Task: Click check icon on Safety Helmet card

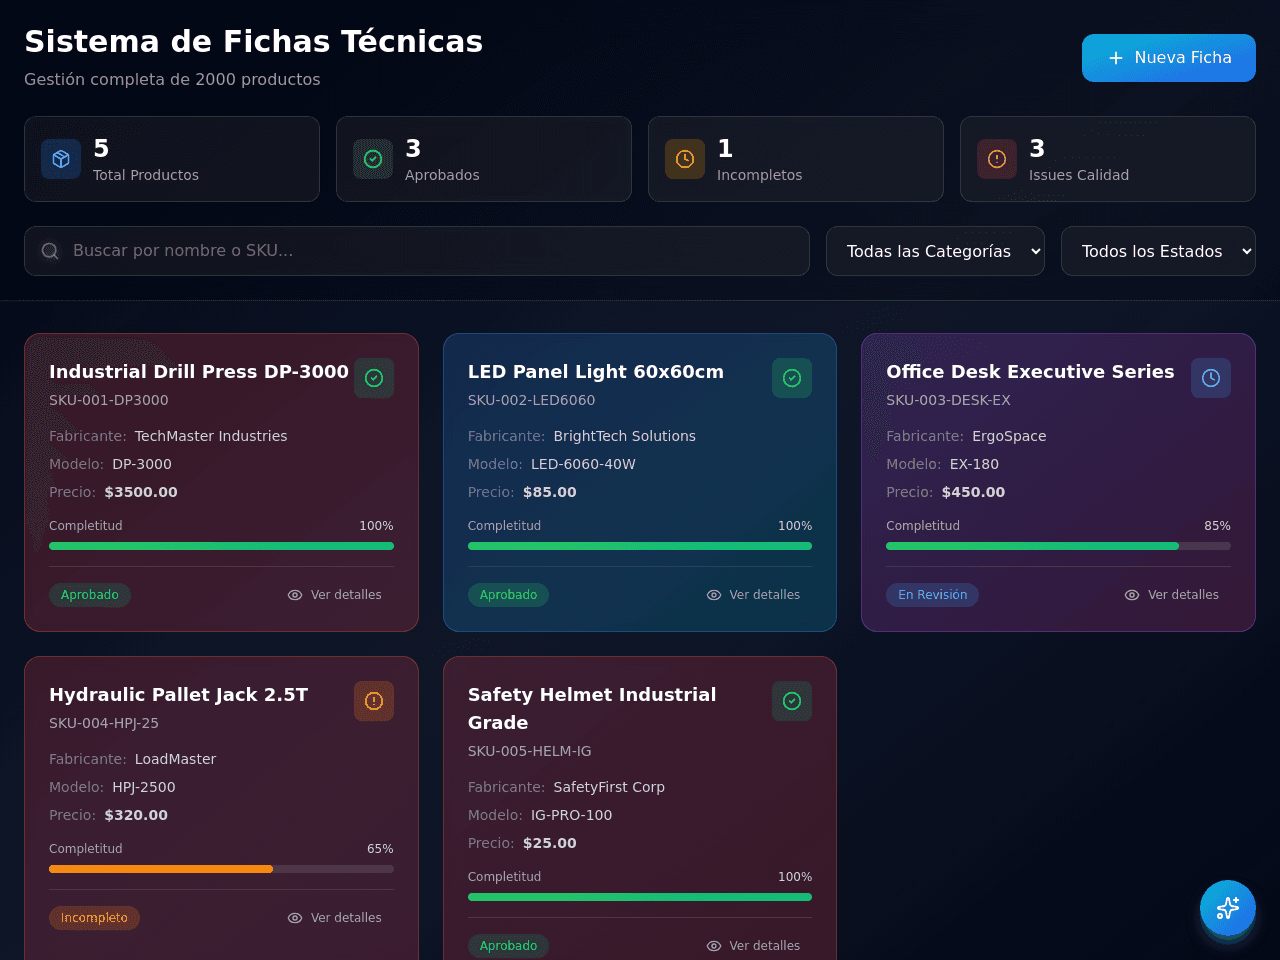Action: [792, 701]
